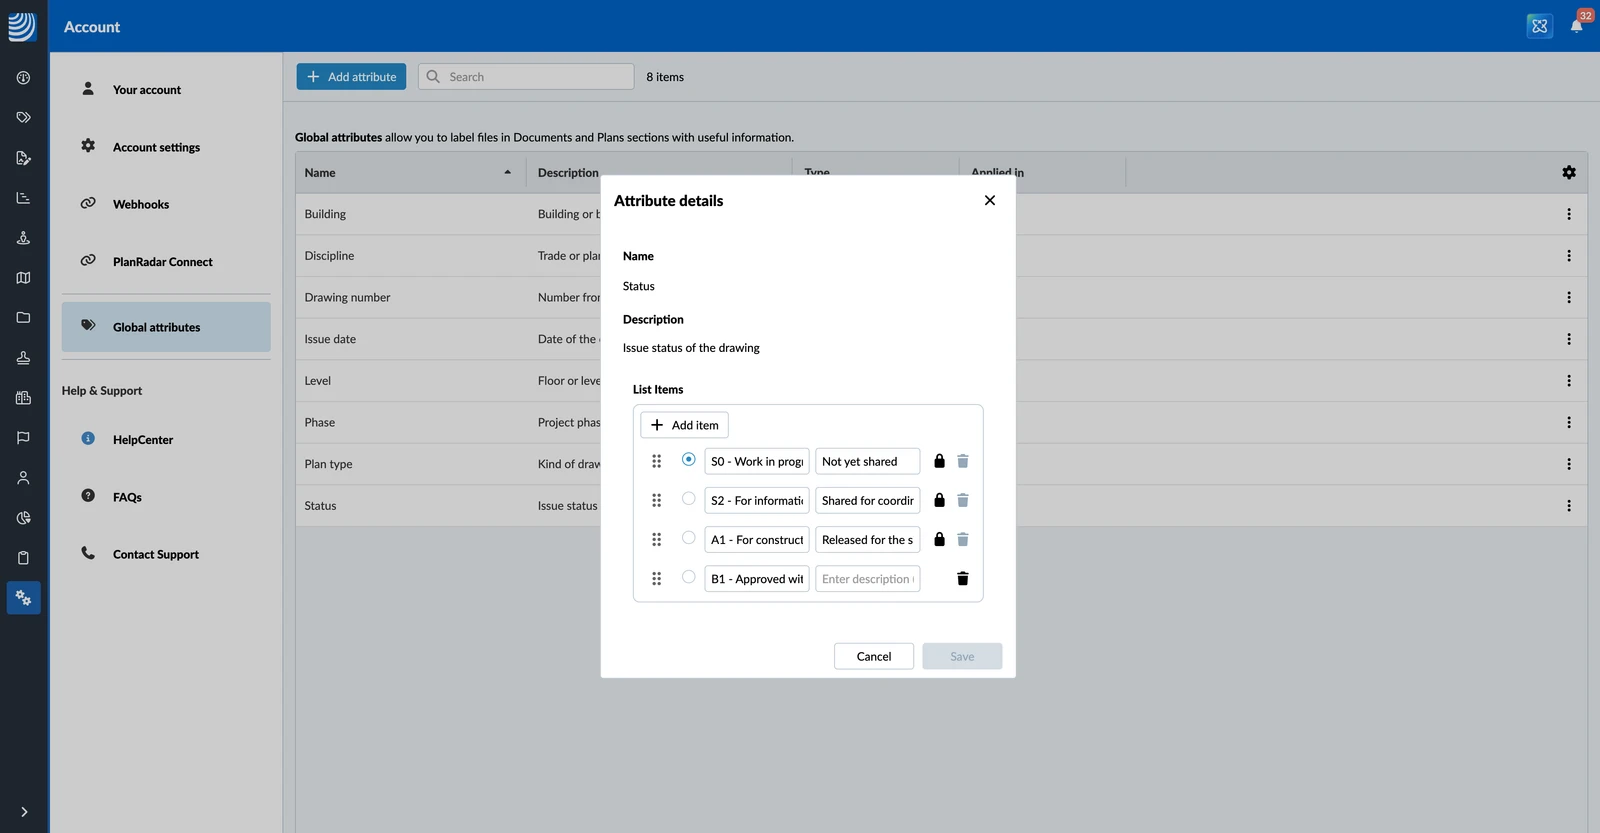Screen dimensions: 1600x833
Task: Click the Add attribute button
Action: tap(351, 77)
